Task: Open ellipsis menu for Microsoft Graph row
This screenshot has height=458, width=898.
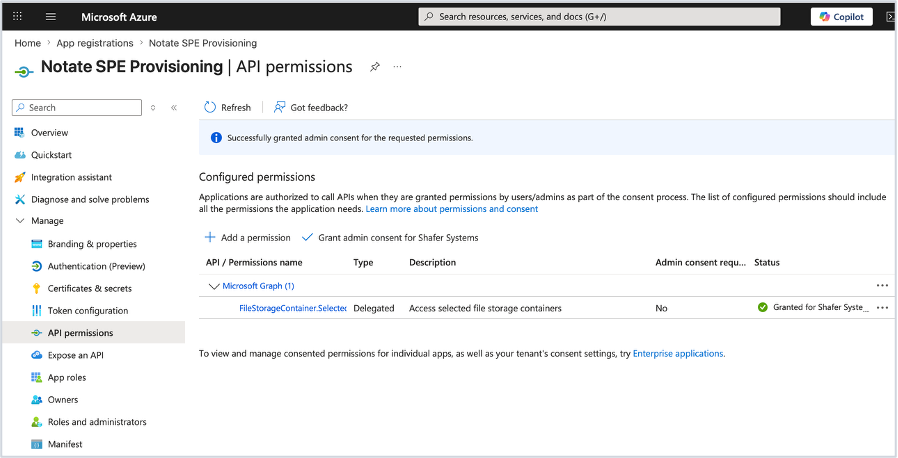Action: pyautogui.click(x=882, y=285)
